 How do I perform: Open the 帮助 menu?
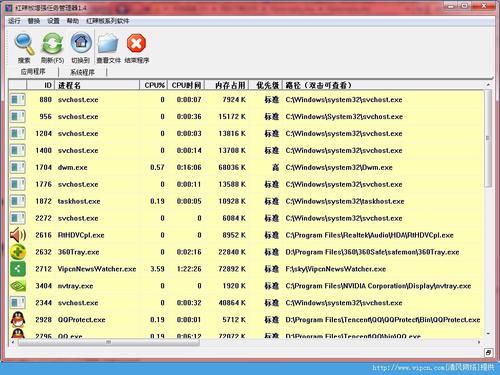[73, 21]
